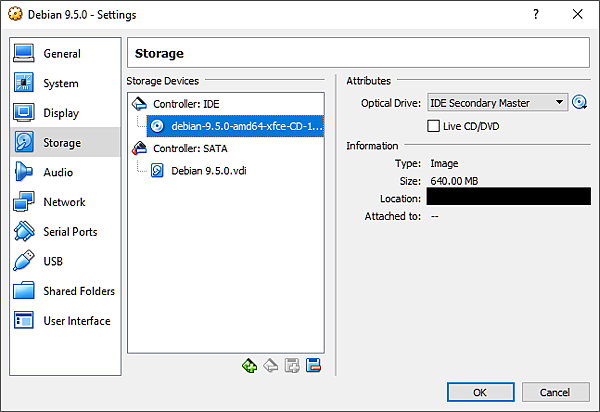Viewport: 600px width, 412px height.
Task: Click the choose virtual optical disk icon
Action: (578, 103)
